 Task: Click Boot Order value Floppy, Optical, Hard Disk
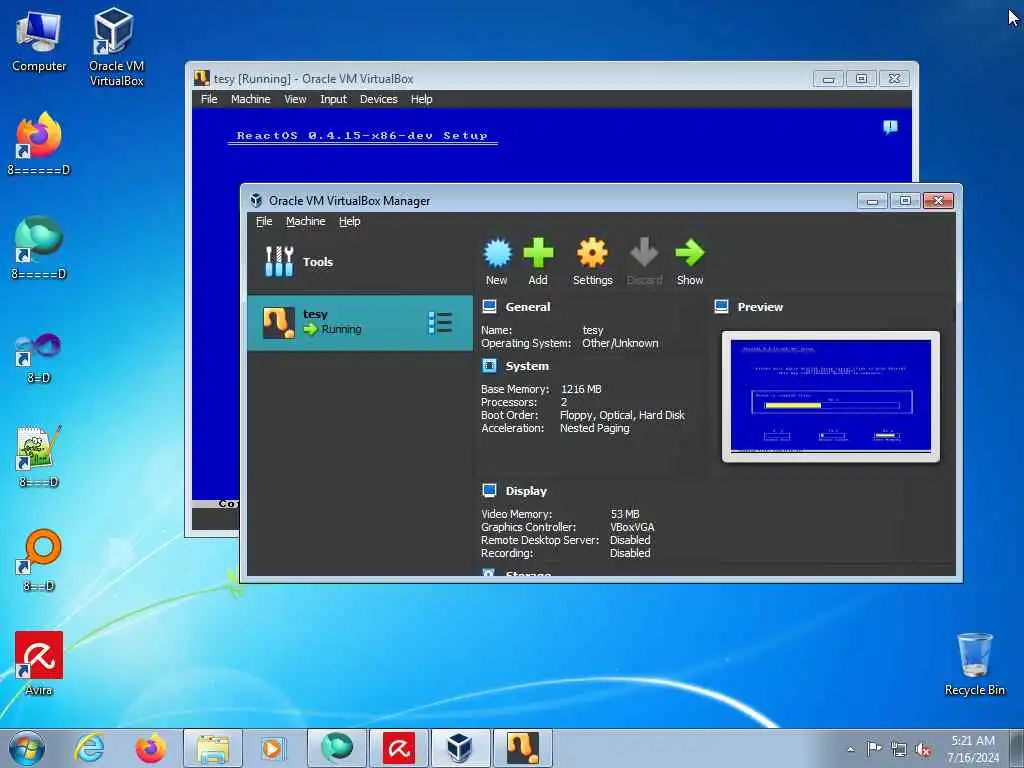(622, 415)
